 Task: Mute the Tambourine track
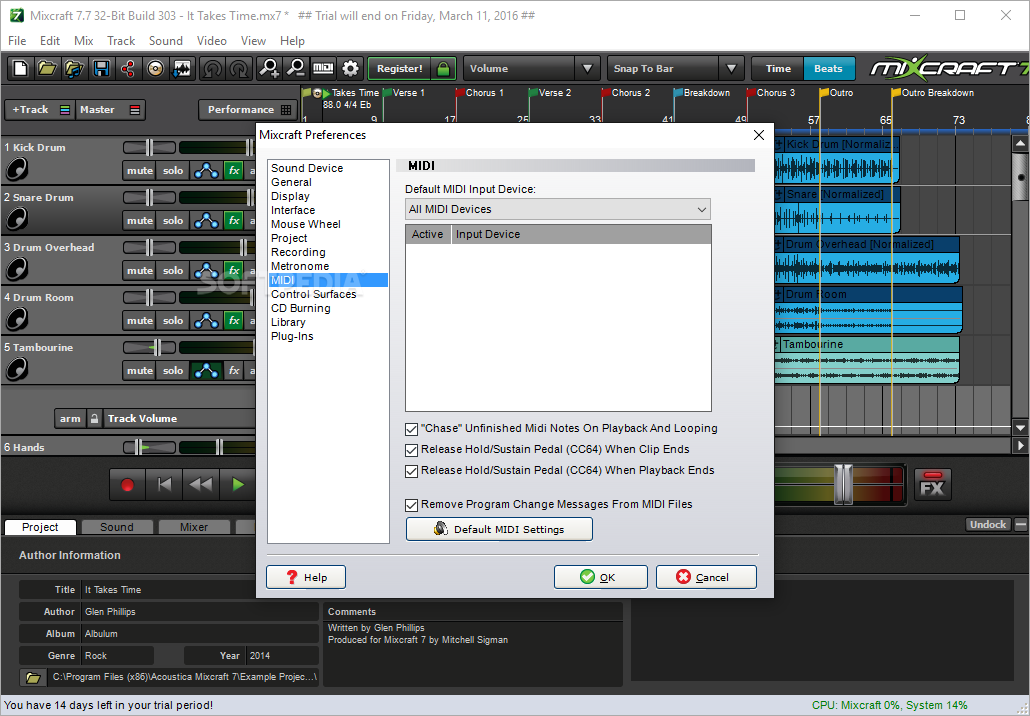click(139, 370)
